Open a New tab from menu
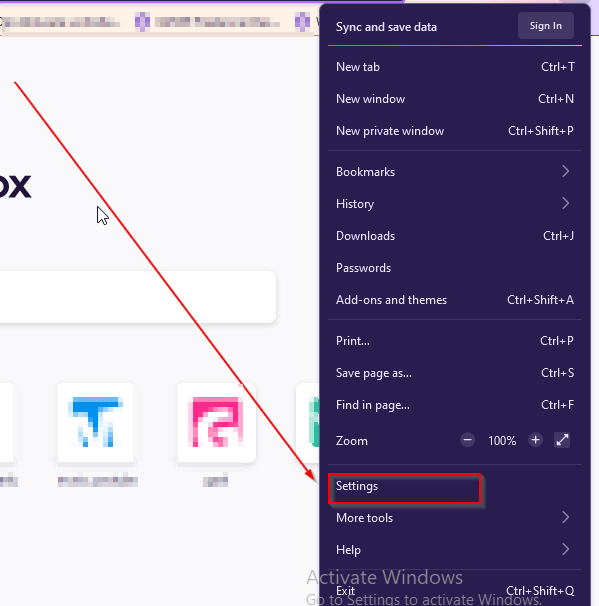This screenshot has height=606, width=599. point(455,67)
